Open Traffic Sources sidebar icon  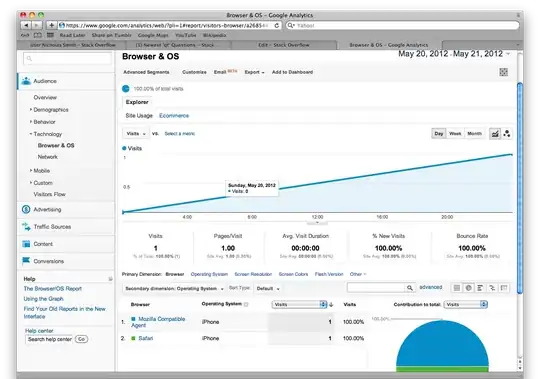click(x=26, y=227)
